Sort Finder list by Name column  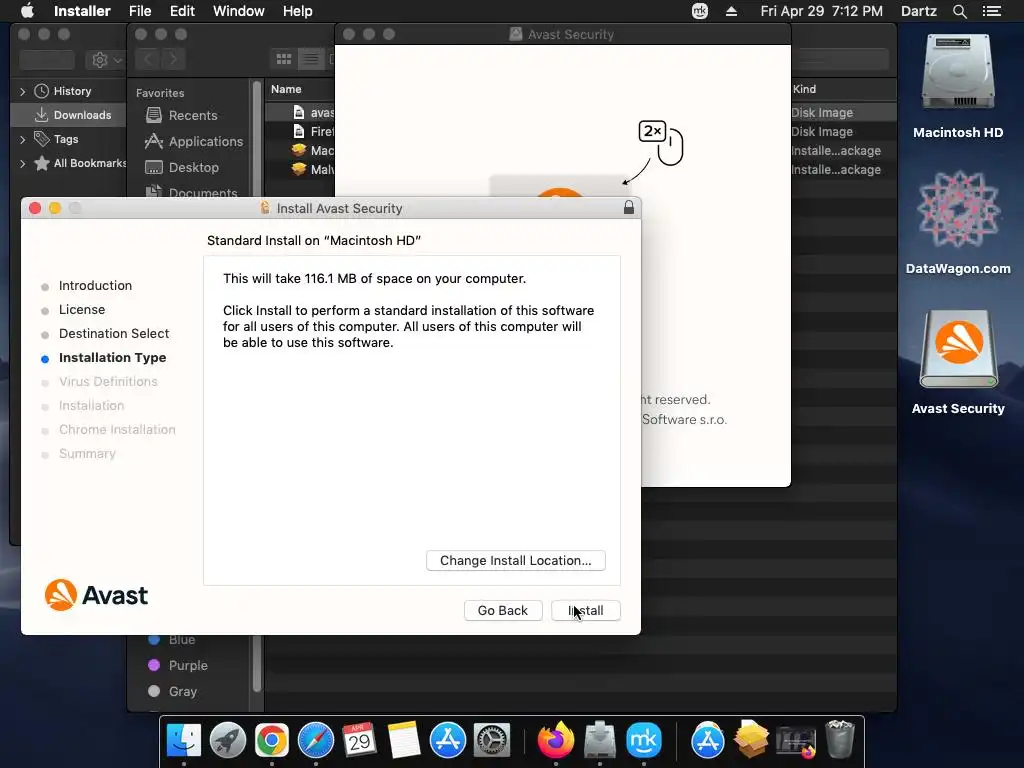click(x=286, y=89)
